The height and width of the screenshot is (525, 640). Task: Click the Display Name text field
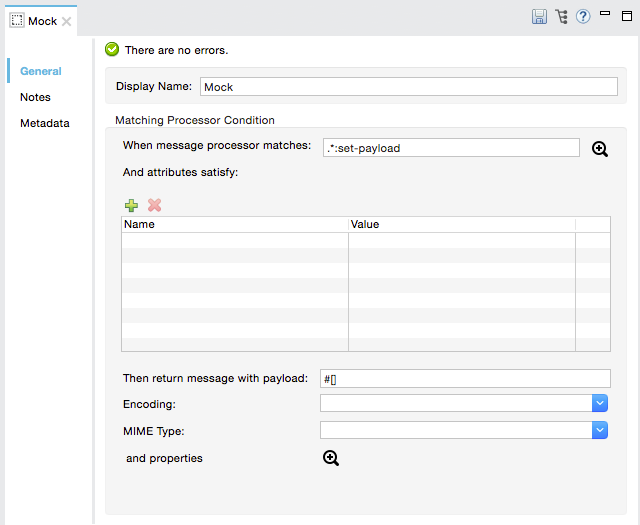(x=408, y=87)
